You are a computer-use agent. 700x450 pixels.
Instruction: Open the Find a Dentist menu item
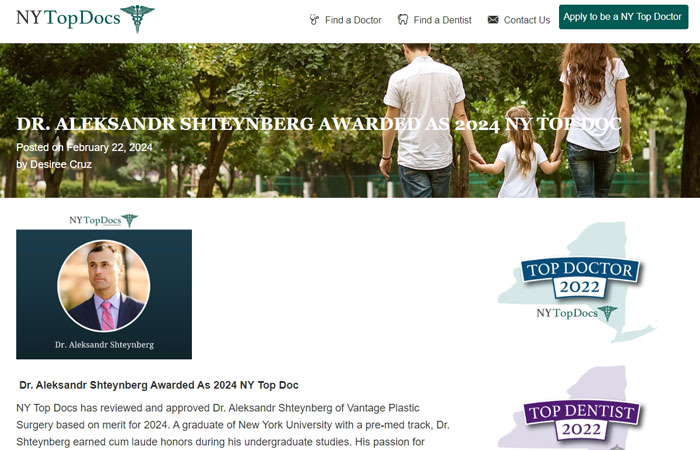434,20
